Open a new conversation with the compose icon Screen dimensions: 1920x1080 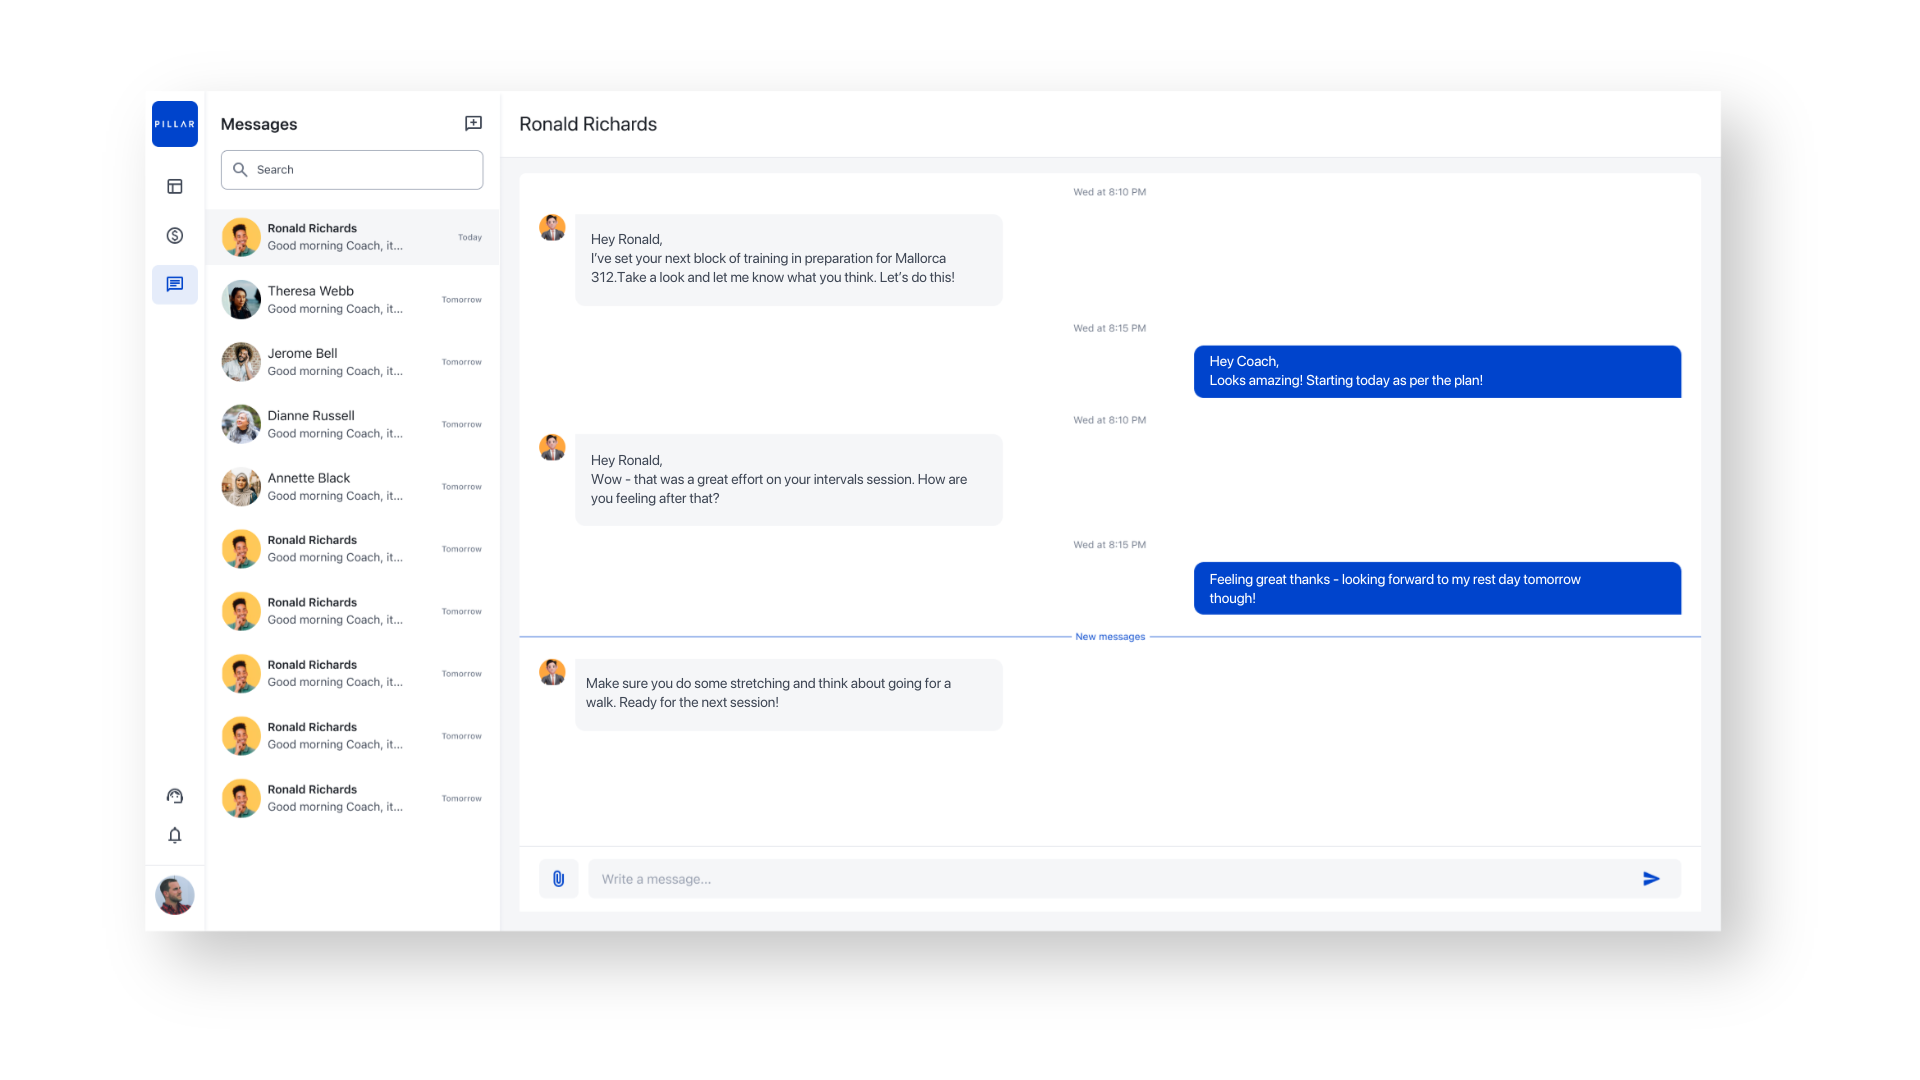pyautogui.click(x=473, y=123)
